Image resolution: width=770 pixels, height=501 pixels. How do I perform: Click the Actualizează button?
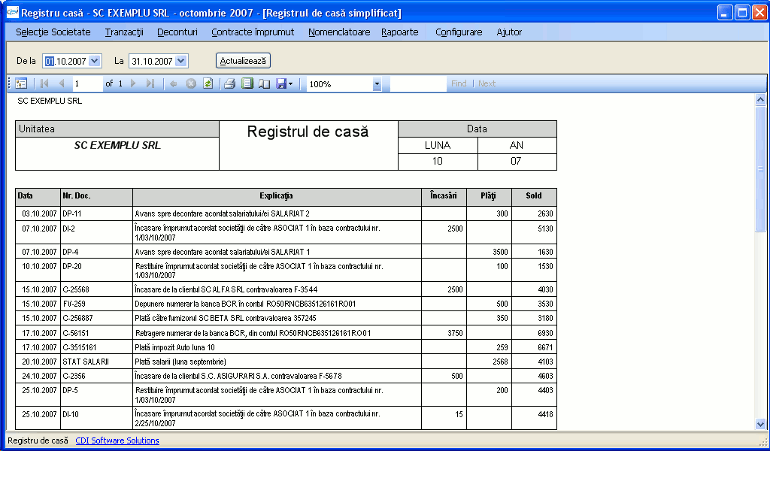(x=243, y=60)
